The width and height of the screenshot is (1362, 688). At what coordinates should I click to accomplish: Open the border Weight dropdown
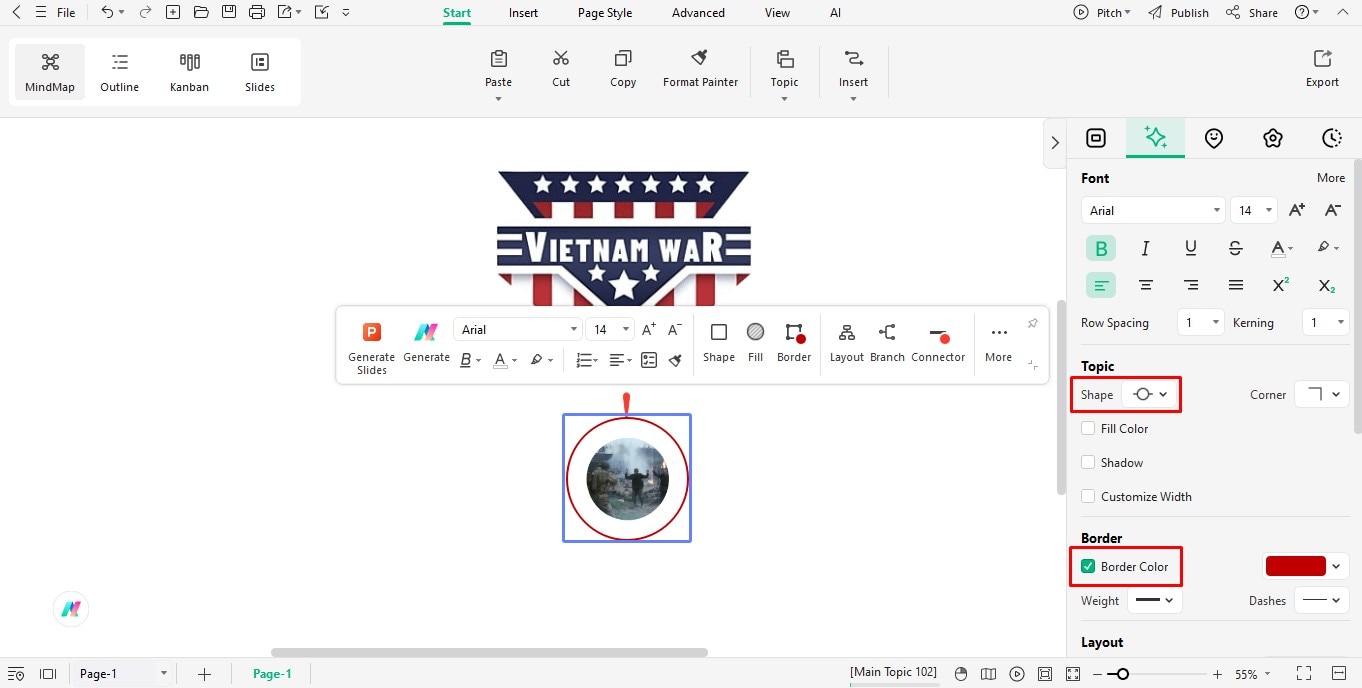pos(1155,600)
